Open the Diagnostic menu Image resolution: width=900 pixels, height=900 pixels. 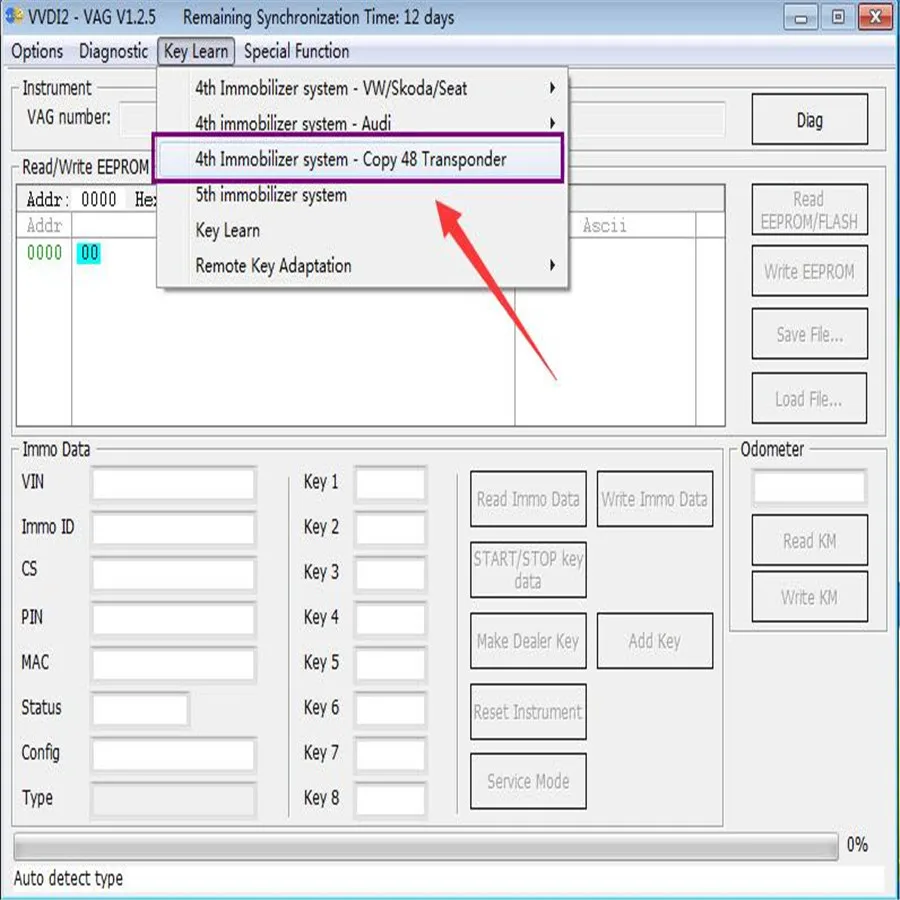click(x=113, y=52)
